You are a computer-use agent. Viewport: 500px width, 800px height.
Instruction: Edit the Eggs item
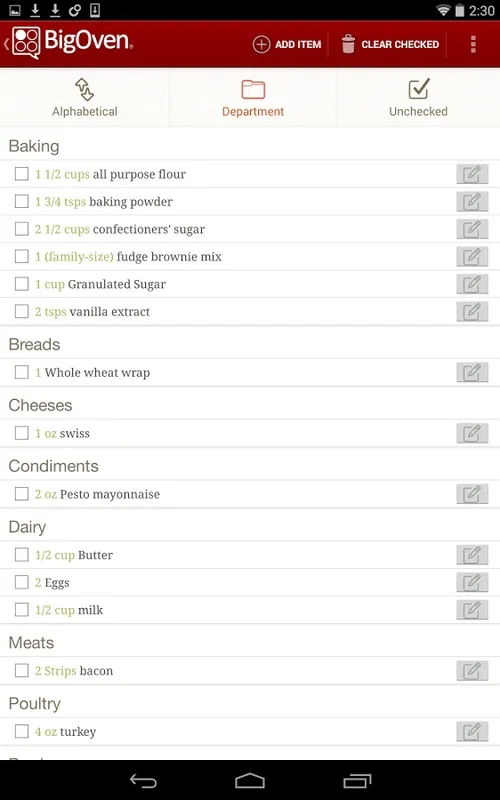(x=472, y=583)
